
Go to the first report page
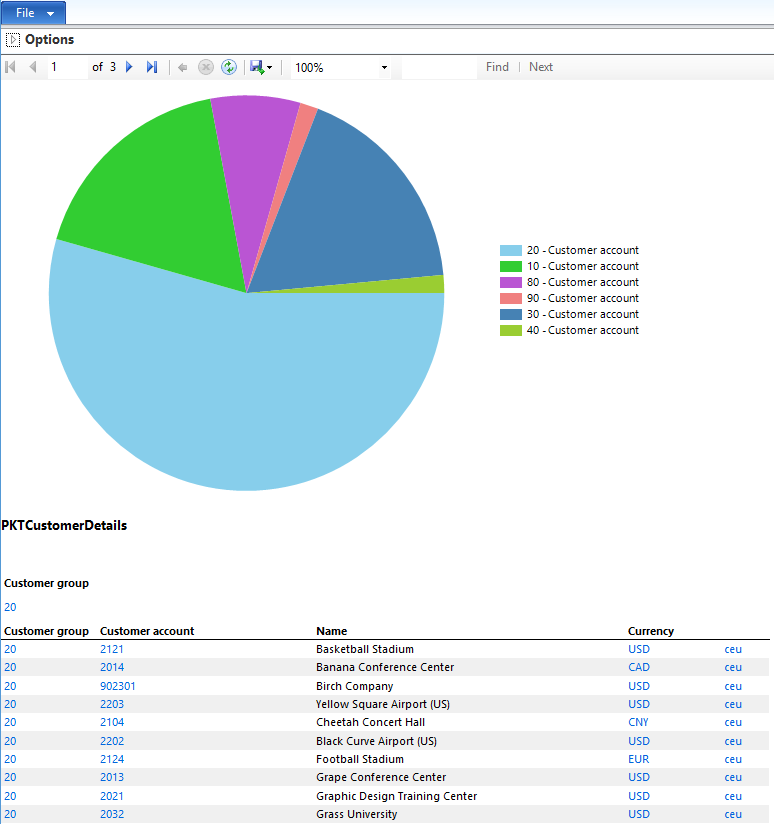11,67
